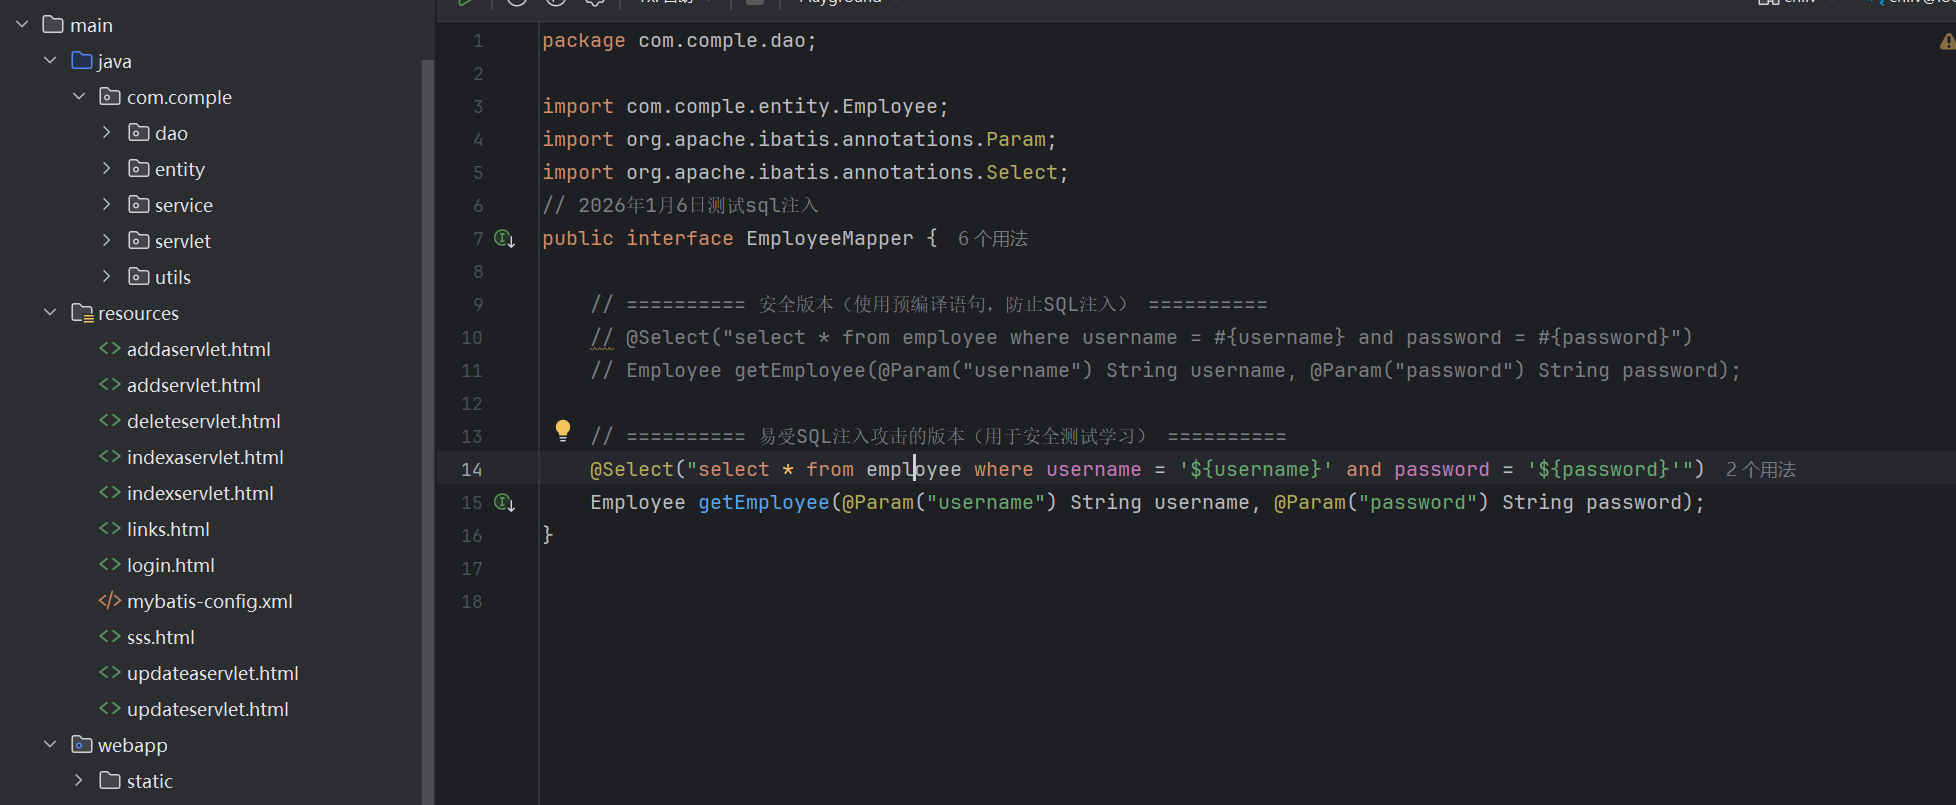Screen dimensions: 1956x805
Task: Click the file icon next to sss.html
Action: tap(110, 637)
